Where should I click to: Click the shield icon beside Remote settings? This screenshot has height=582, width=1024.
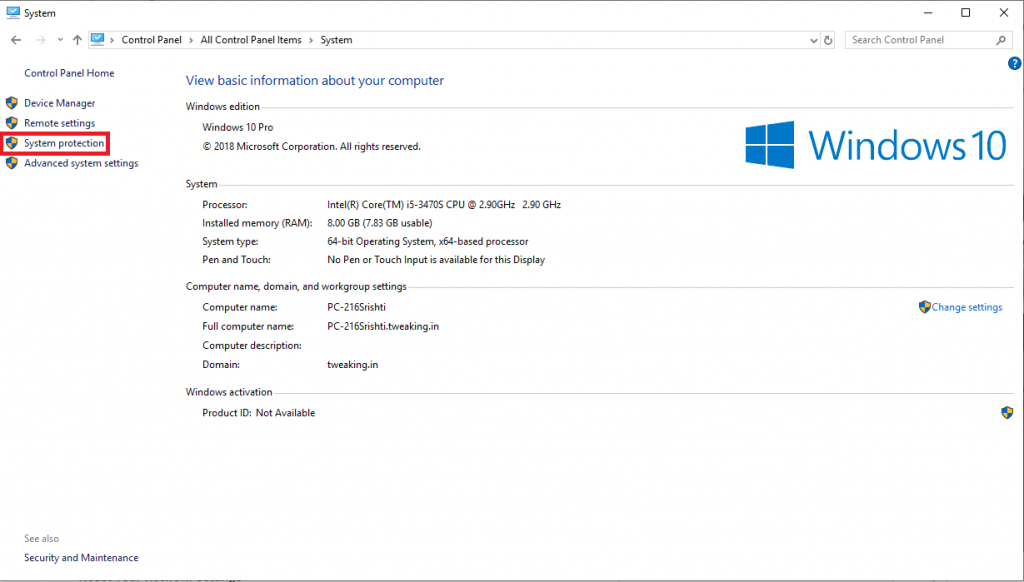point(12,123)
